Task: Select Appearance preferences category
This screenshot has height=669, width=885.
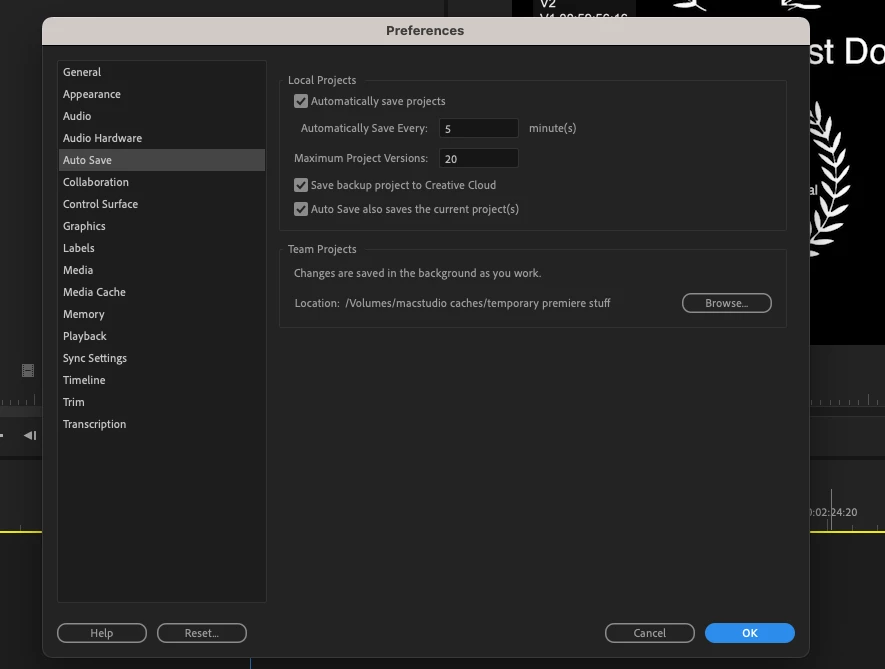Action: 162,94
